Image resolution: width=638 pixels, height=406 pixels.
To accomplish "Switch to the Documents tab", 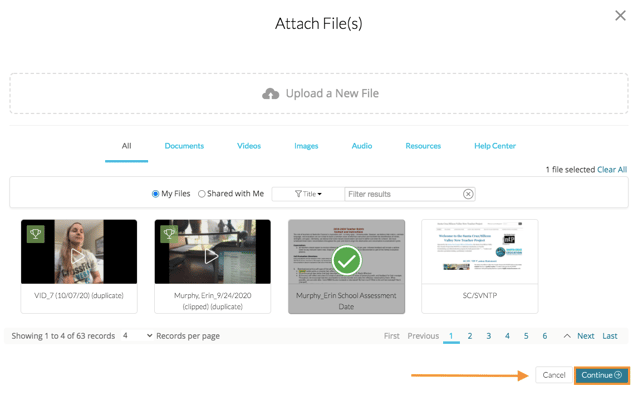I will [184, 146].
